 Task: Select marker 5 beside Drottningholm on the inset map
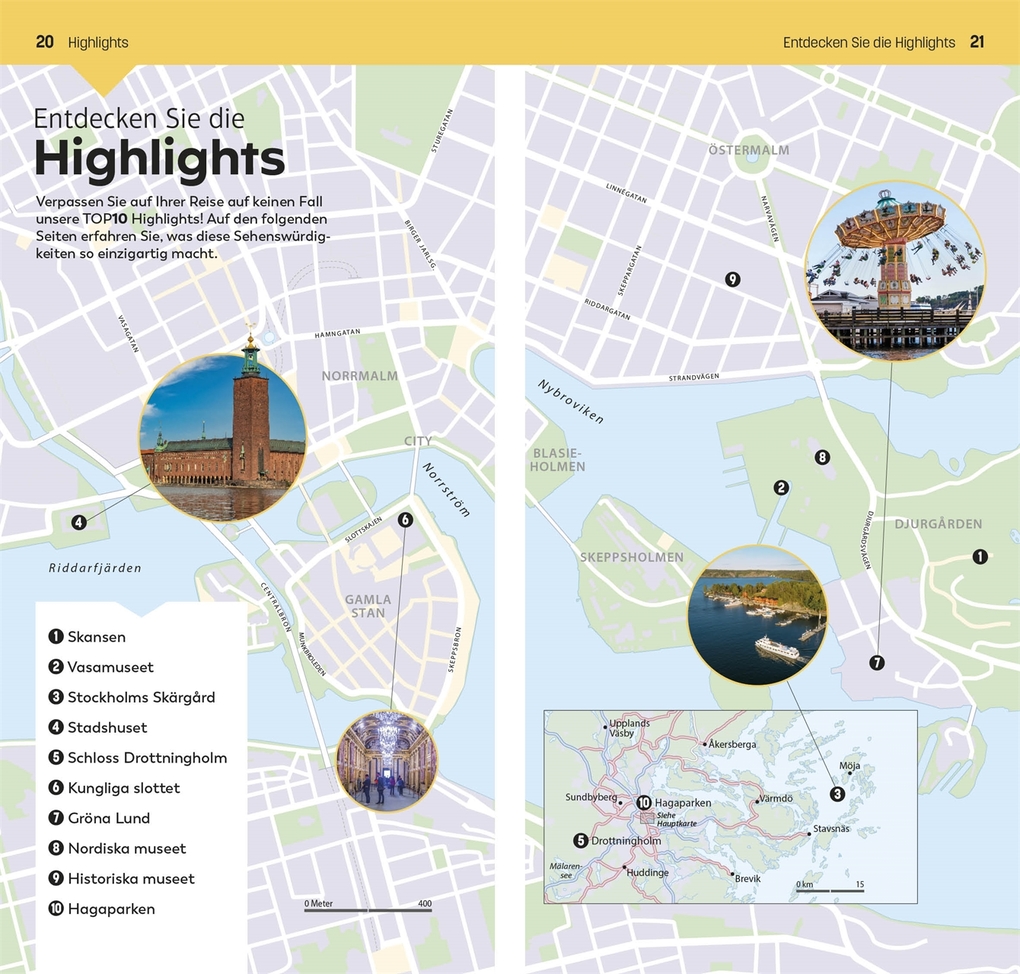pos(580,840)
